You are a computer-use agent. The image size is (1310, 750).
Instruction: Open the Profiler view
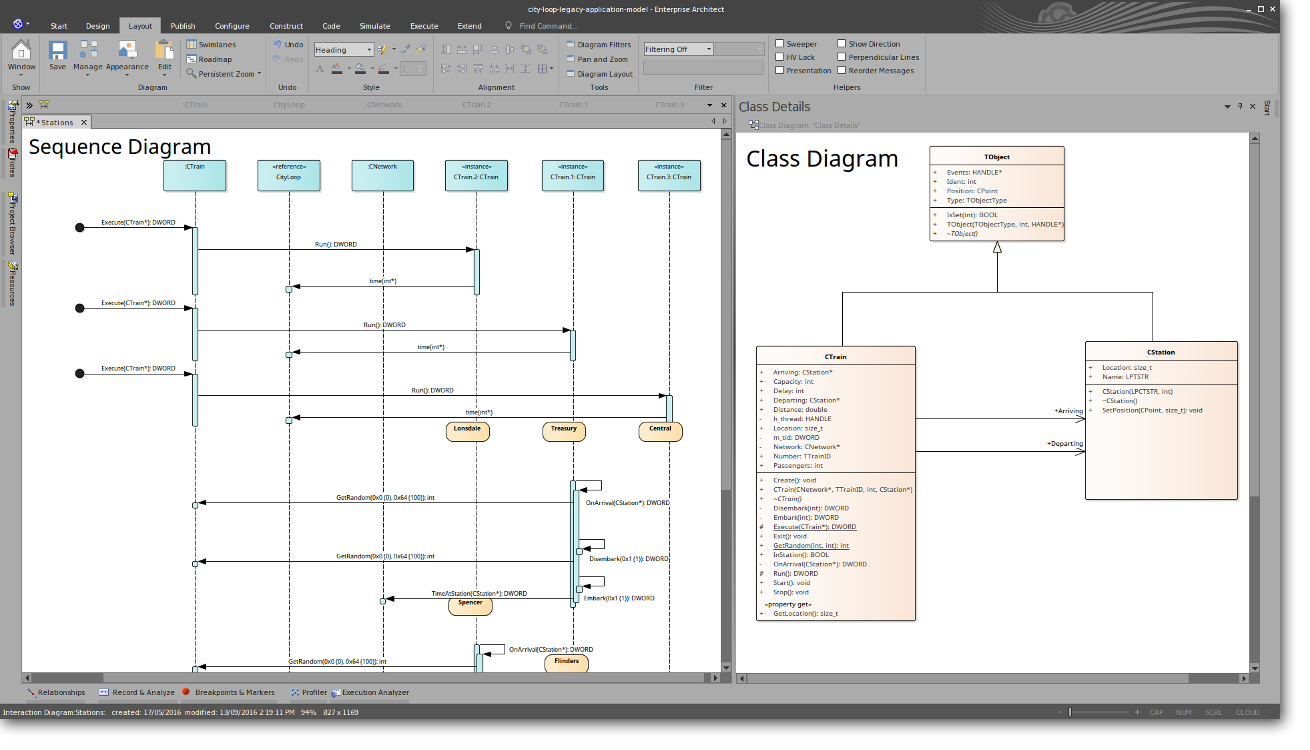[314, 691]
